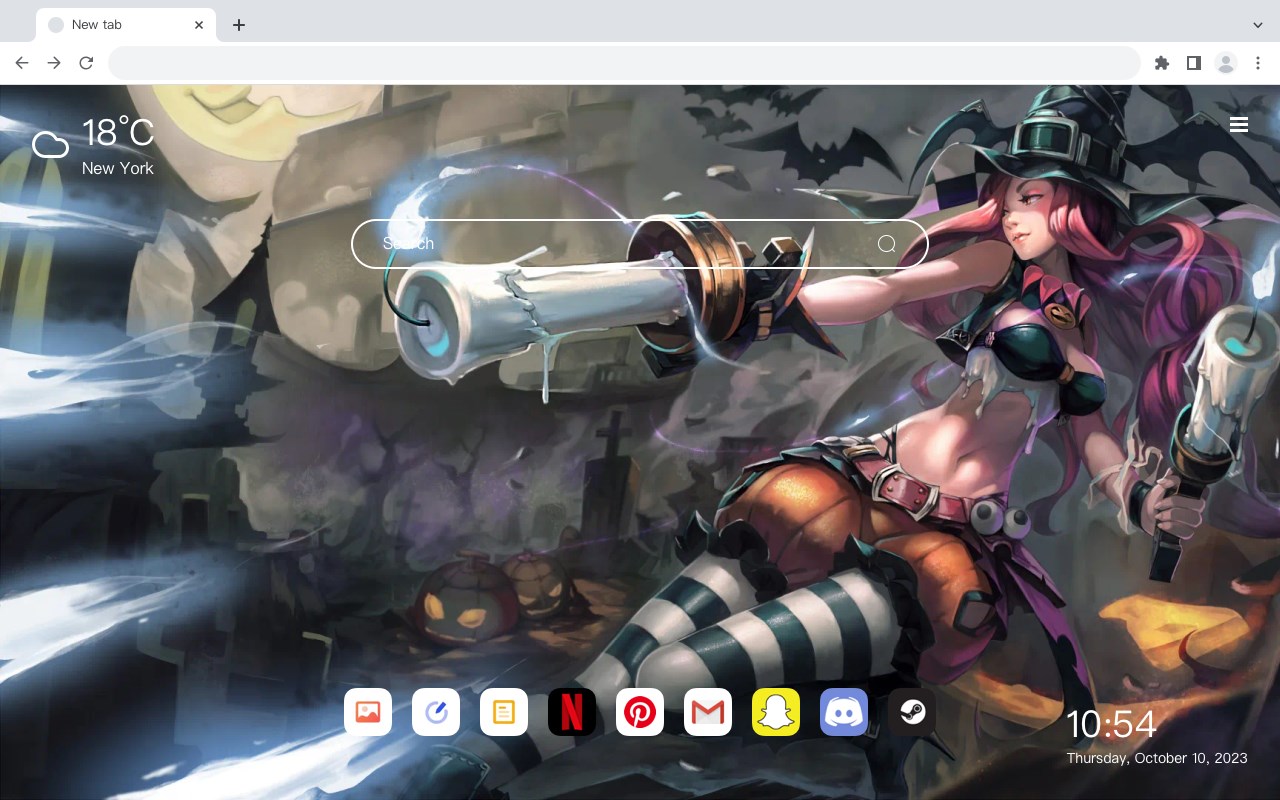Expand the tab search dropdown arrow

1258,25
